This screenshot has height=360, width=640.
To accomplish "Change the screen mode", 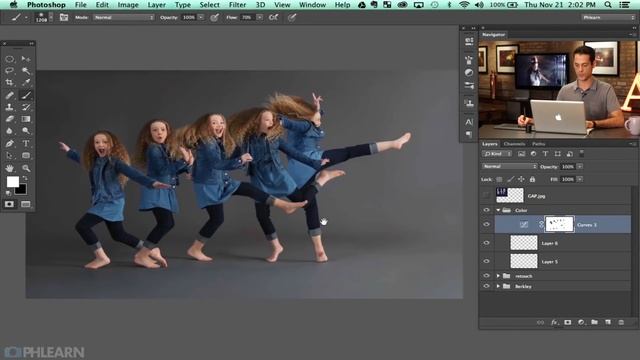I will [26, 204].
